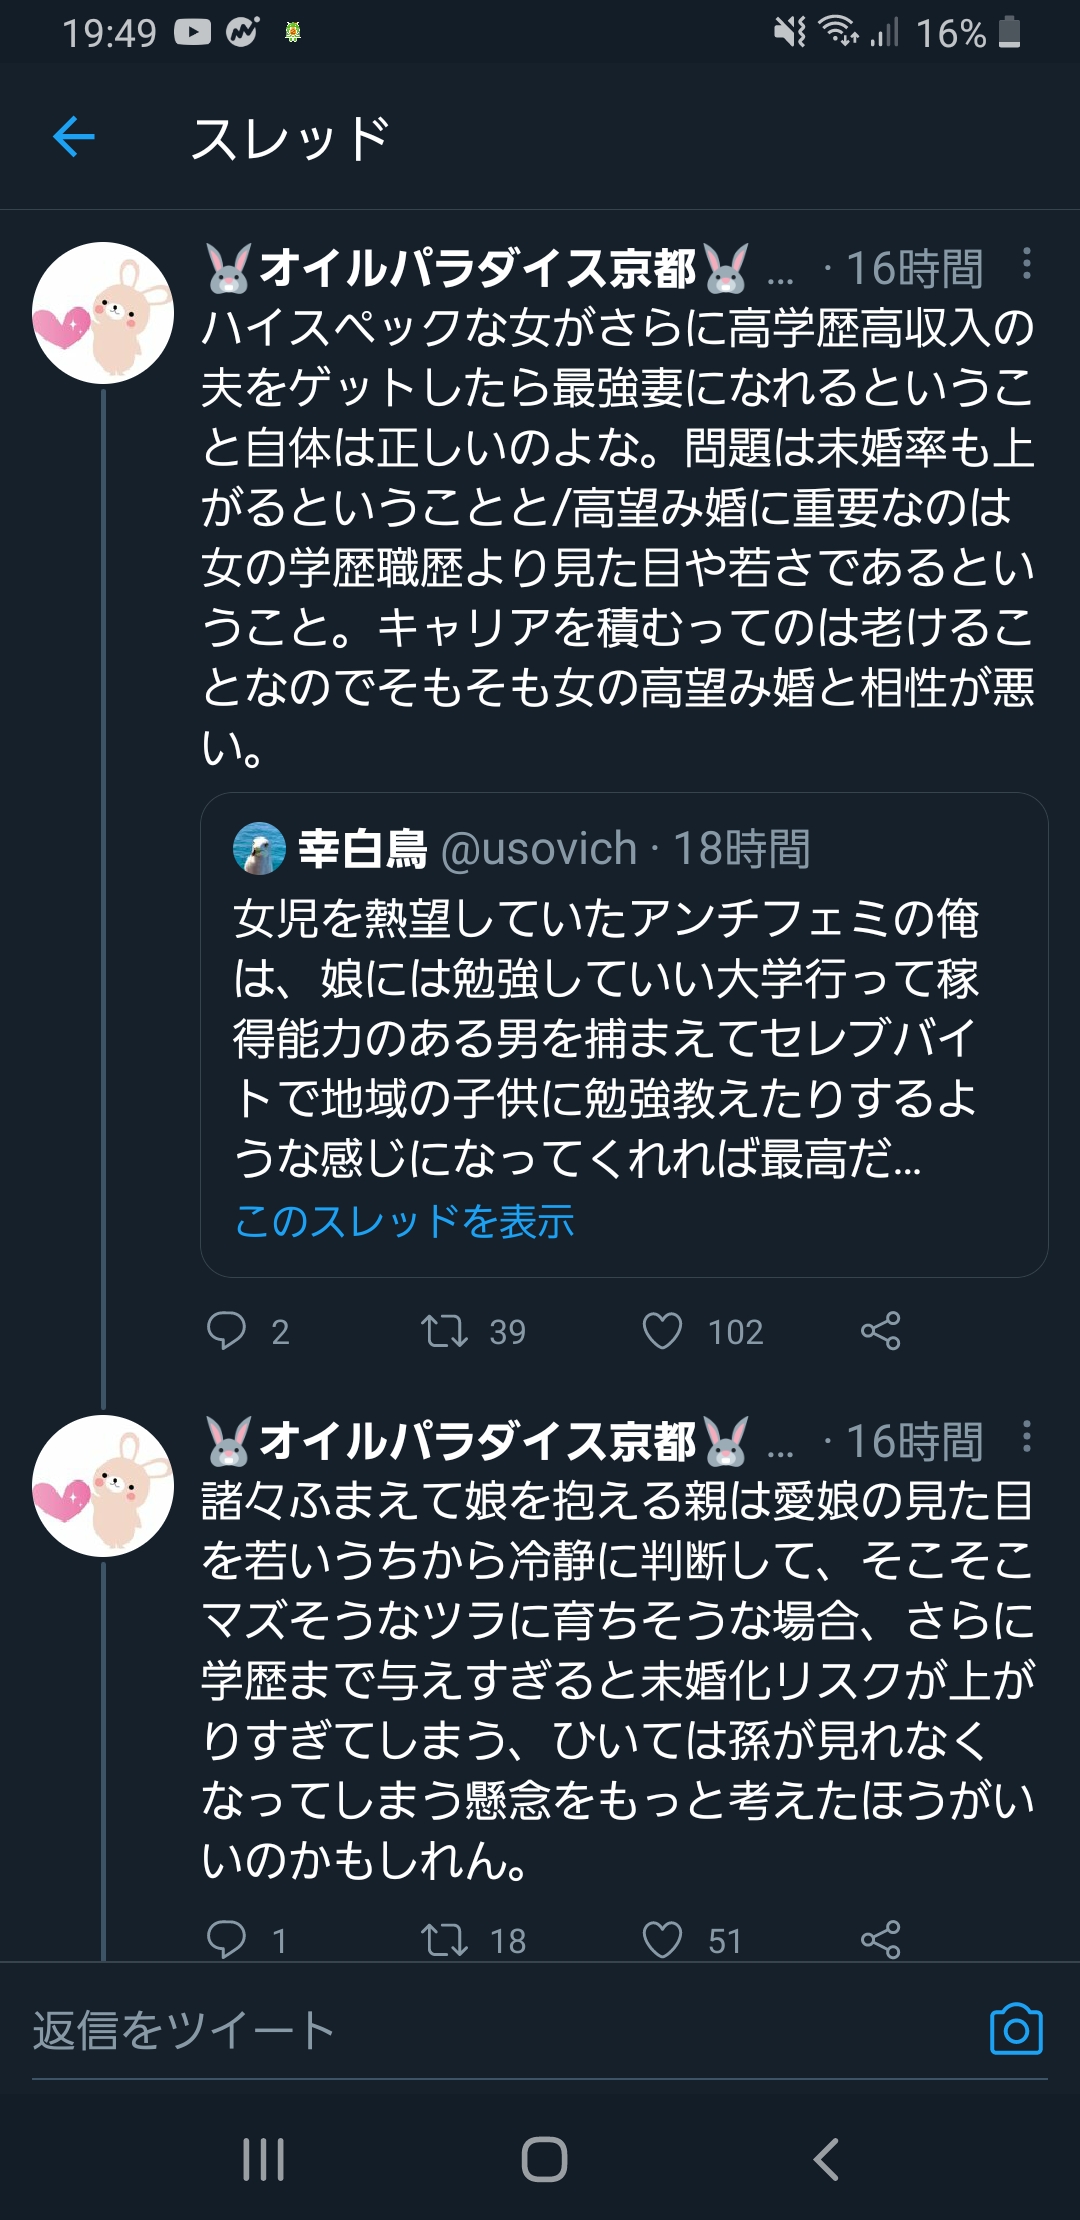Retweet the first tweet with 39 retweets

point(444,1331)
